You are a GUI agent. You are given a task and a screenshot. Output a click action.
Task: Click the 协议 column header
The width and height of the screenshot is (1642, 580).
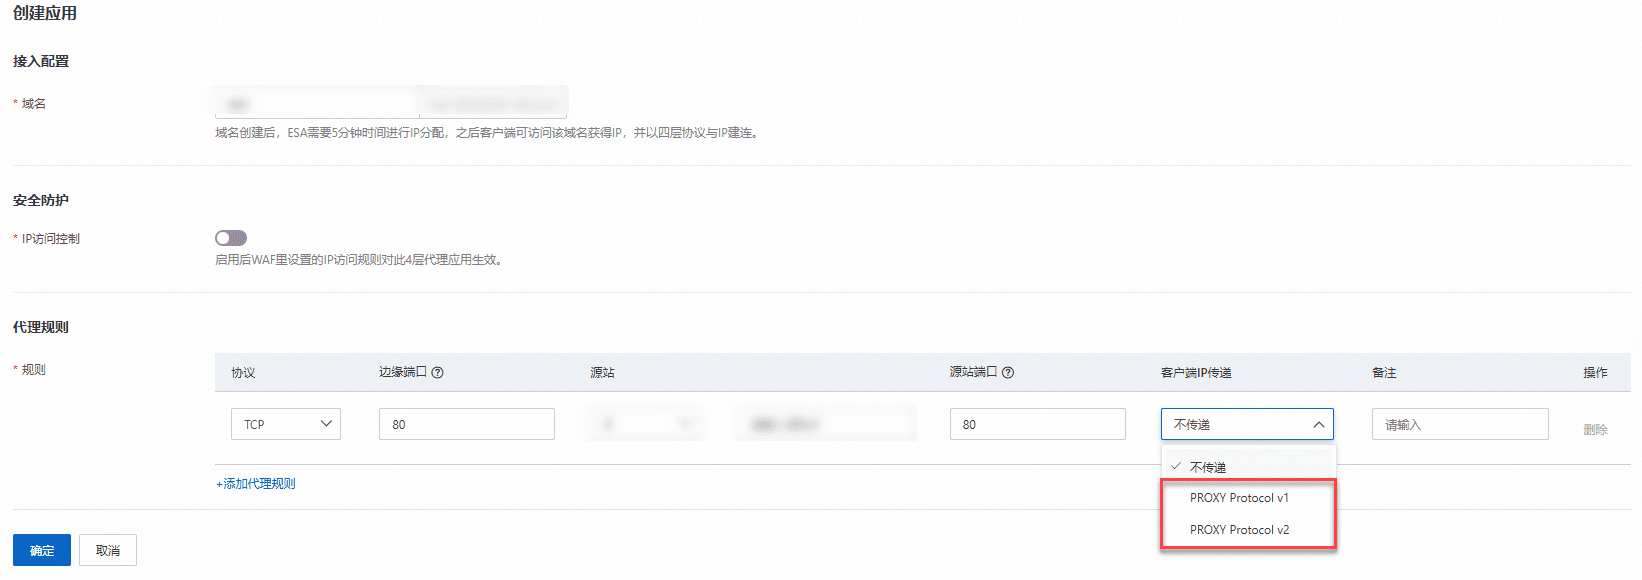pos(243,372)
